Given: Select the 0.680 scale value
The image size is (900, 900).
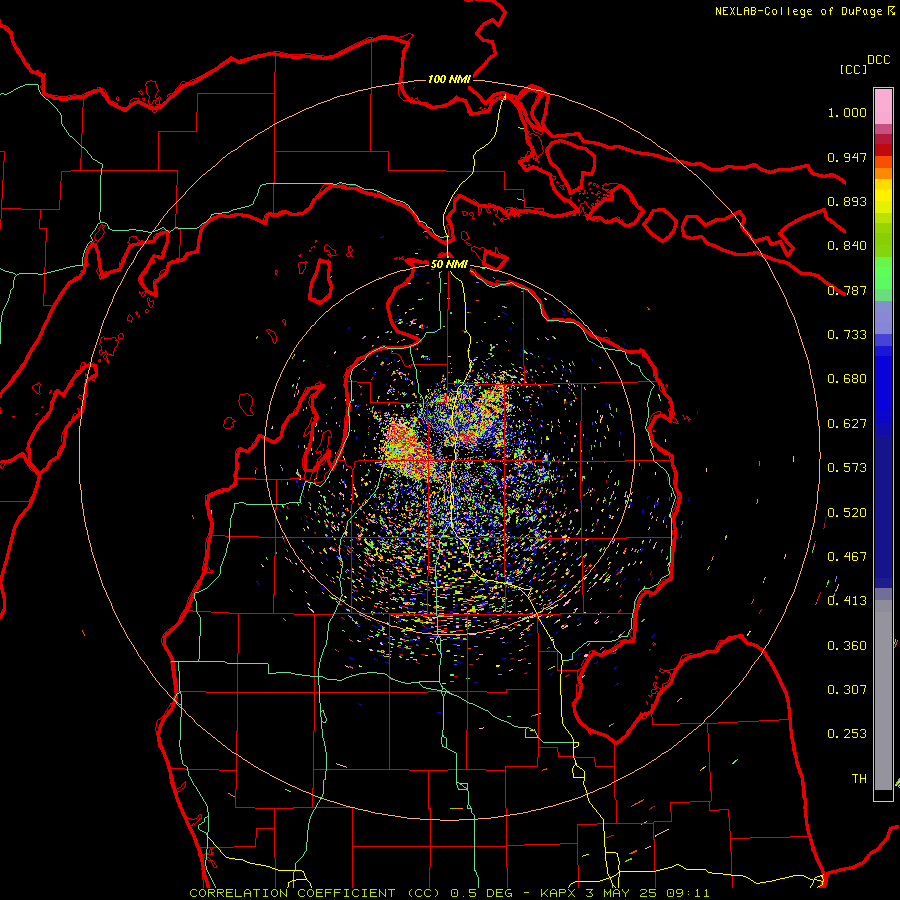Looking at the screenshot, I should (x=847, y=379).
